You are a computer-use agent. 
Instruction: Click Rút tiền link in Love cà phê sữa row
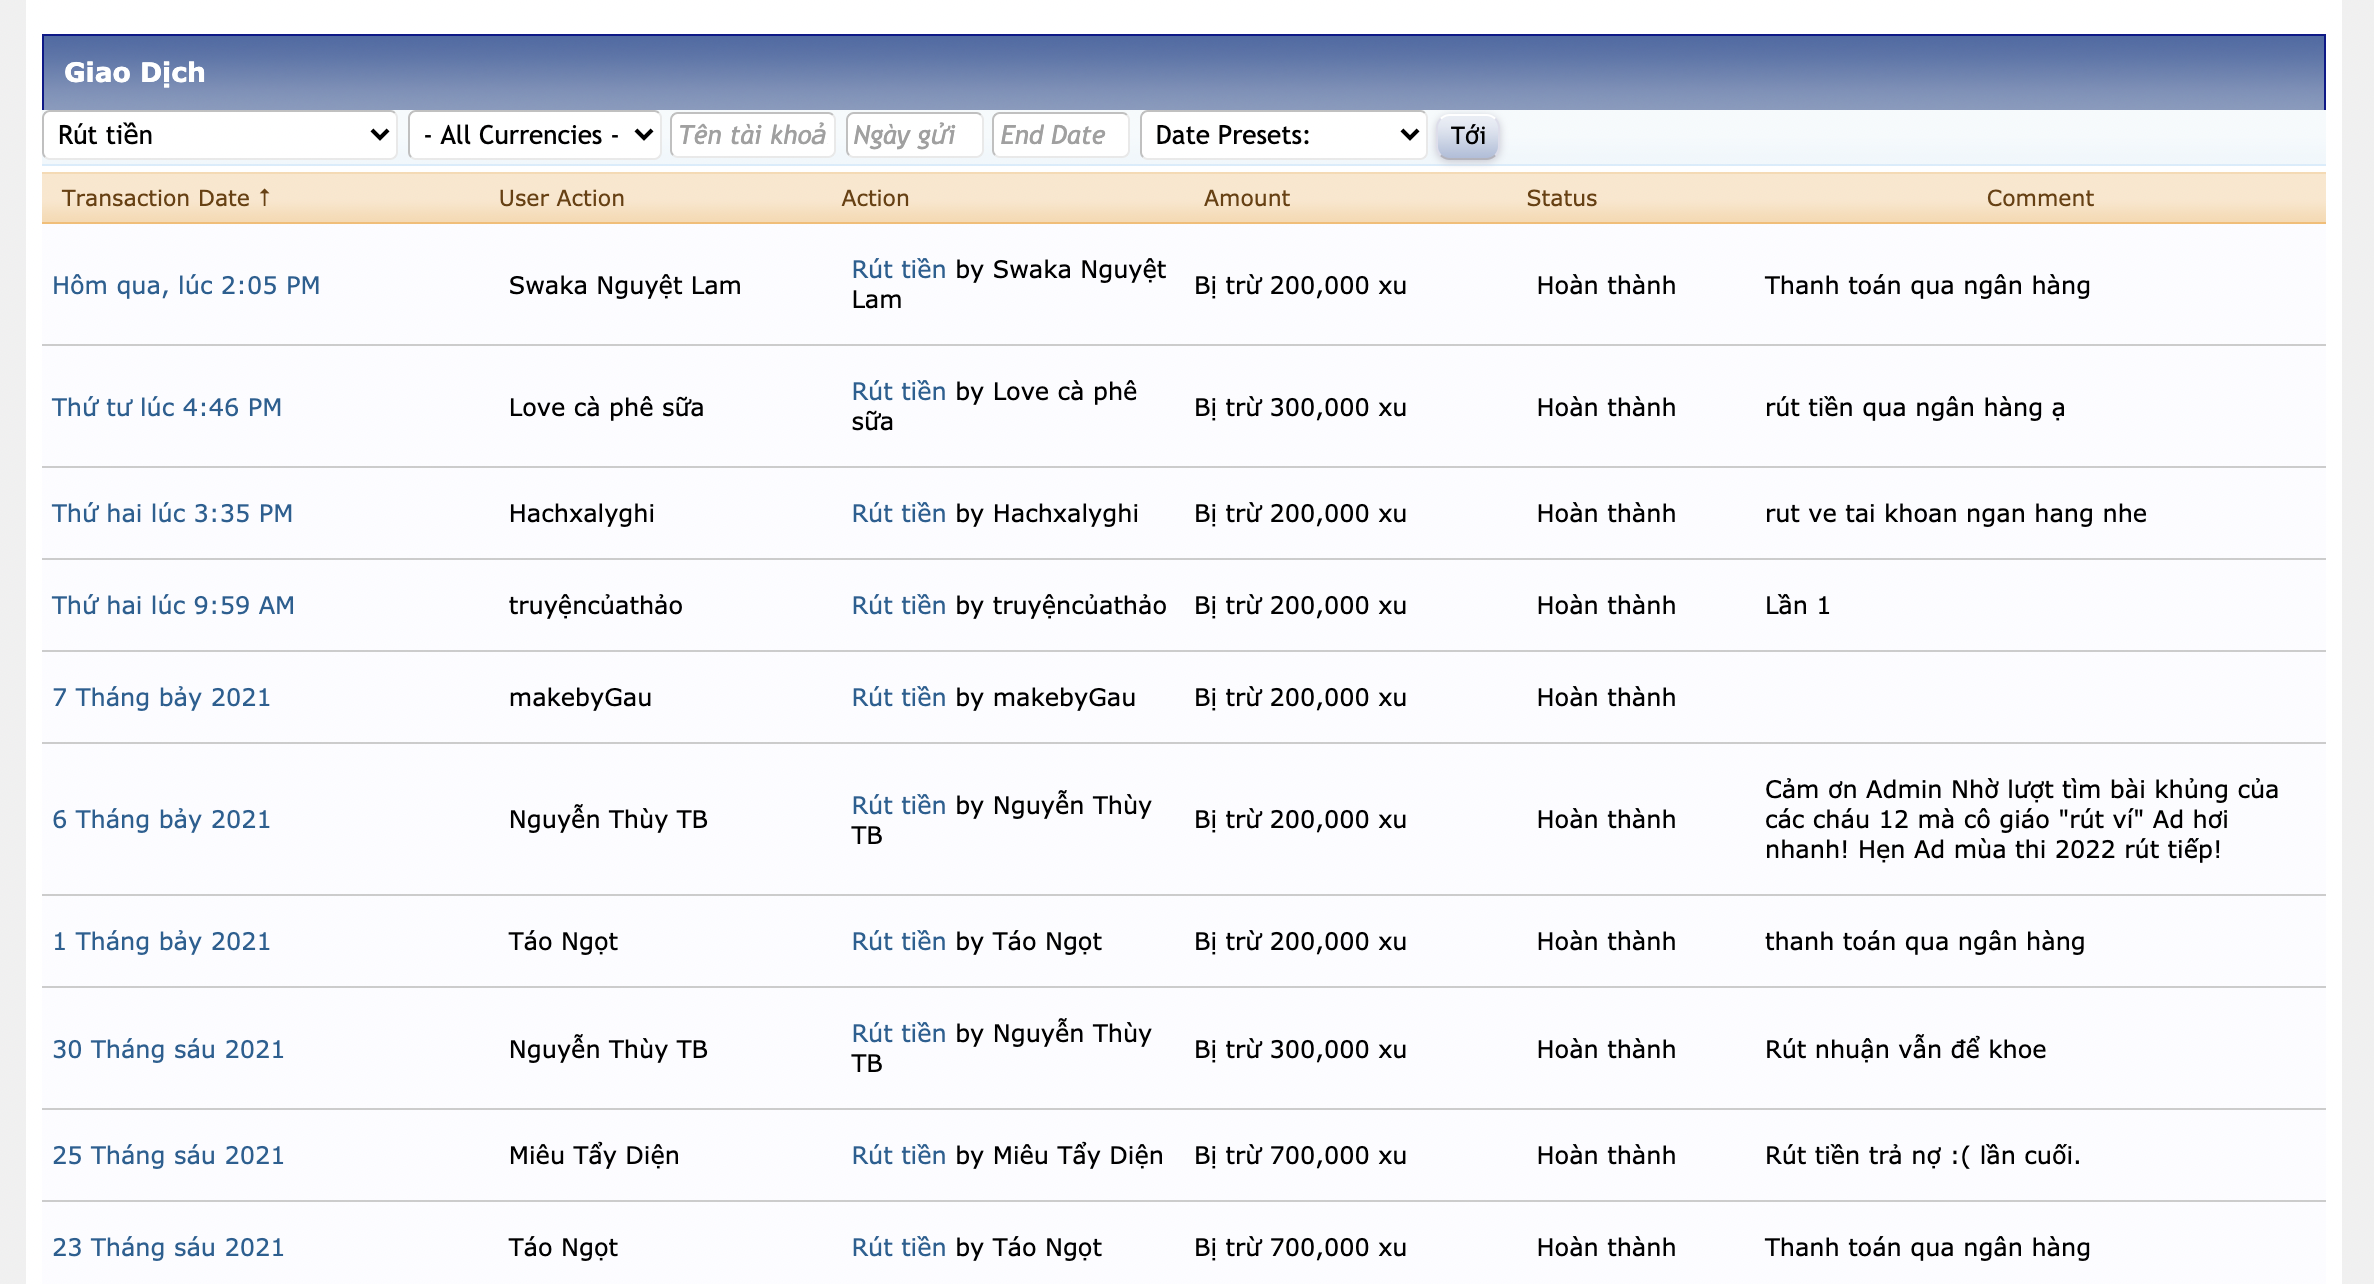pos(898,392)
